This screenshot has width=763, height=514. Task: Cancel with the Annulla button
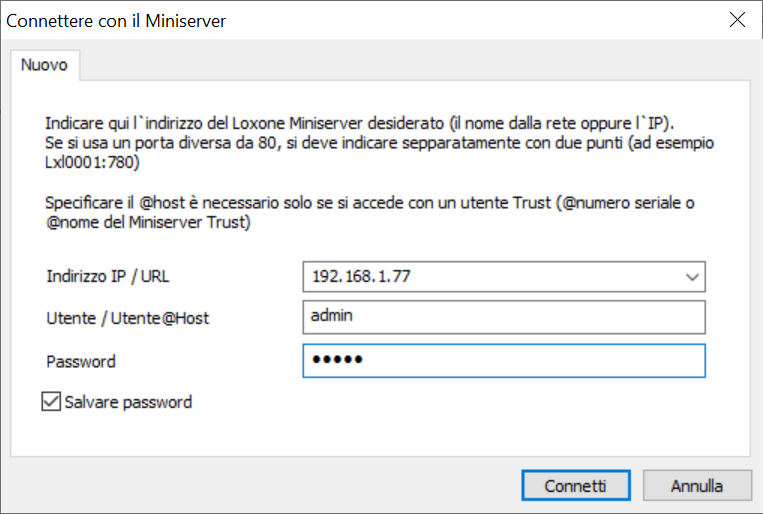pyautogui.click(x=697, y=486)
